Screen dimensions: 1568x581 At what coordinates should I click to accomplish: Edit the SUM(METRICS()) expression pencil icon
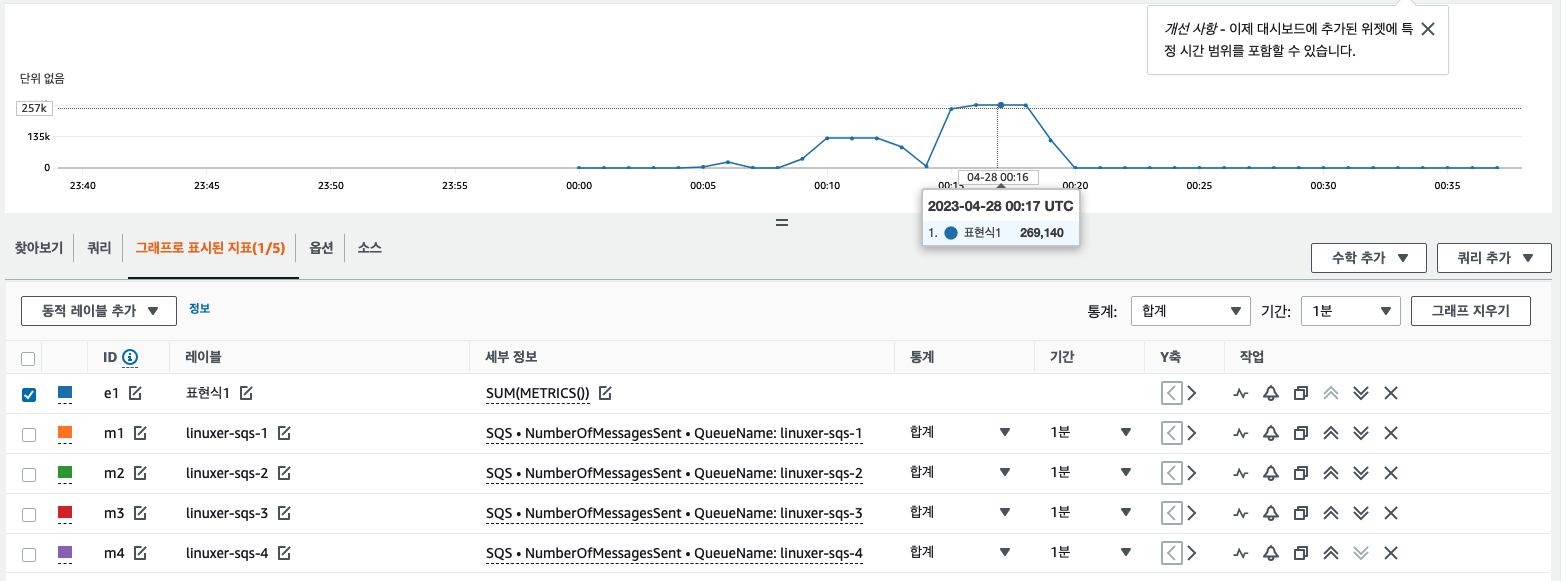click(605, 393)
